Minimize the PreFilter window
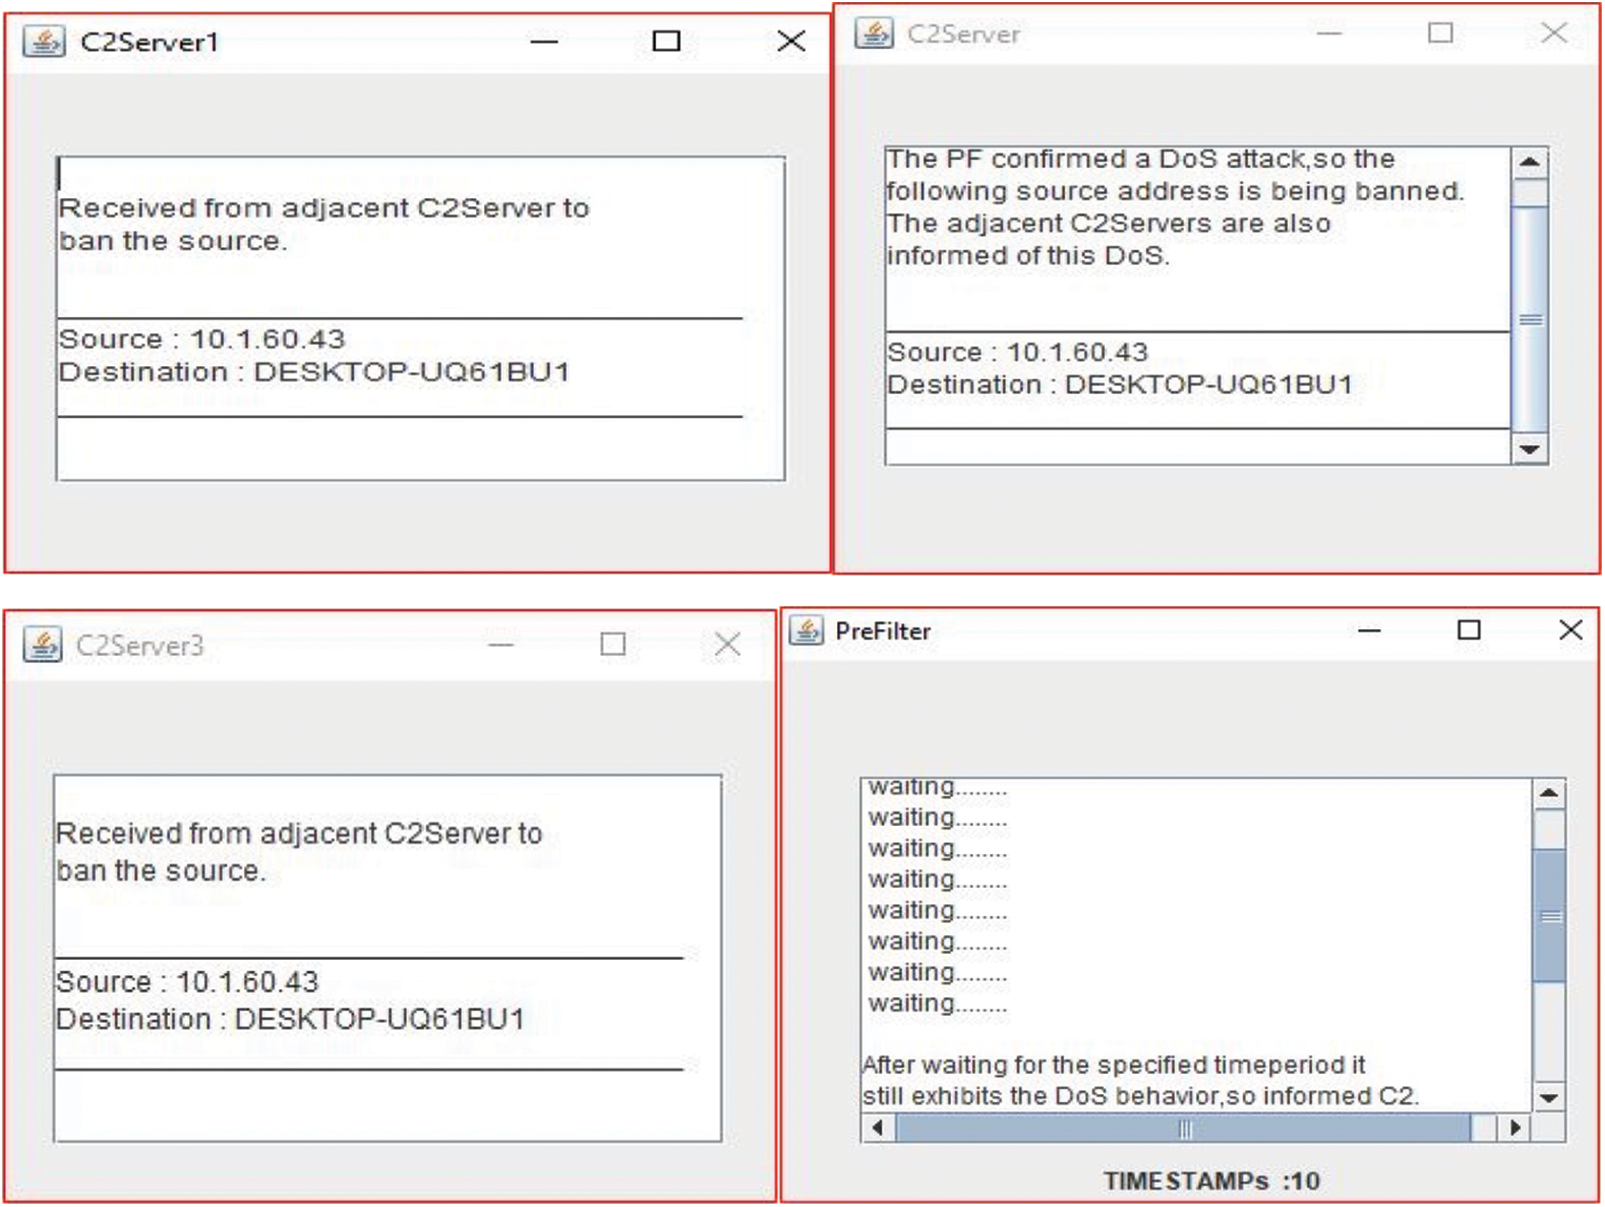 coord(1369,630)
